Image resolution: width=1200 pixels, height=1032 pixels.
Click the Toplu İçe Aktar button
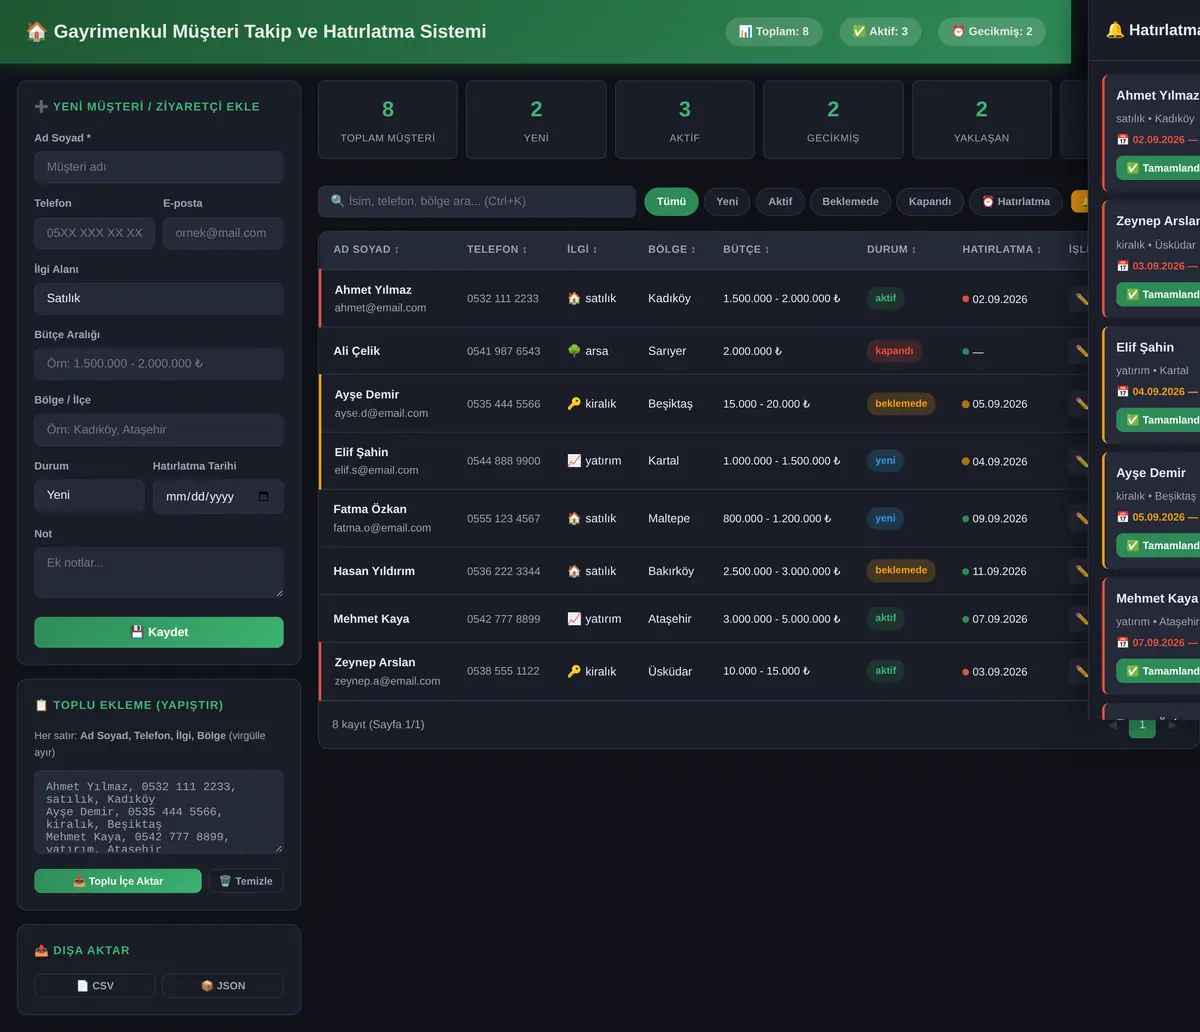click(118, 881)
